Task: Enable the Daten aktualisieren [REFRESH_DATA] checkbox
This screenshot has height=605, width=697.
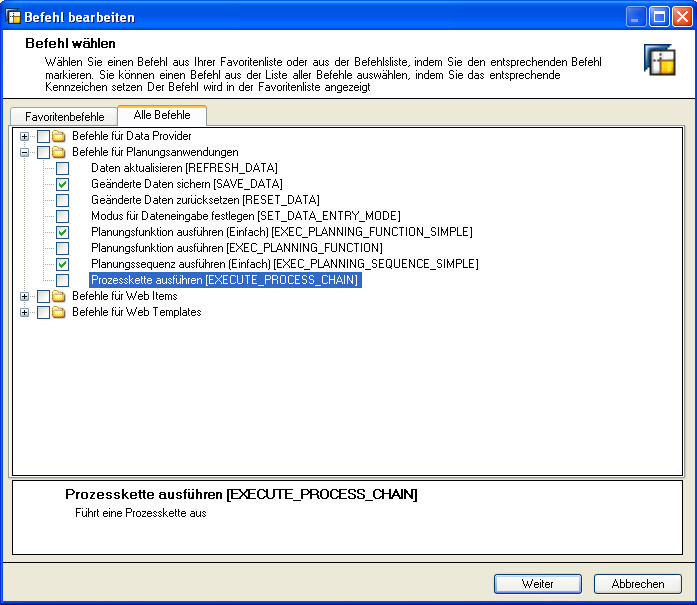Action: tap(62, 168)
